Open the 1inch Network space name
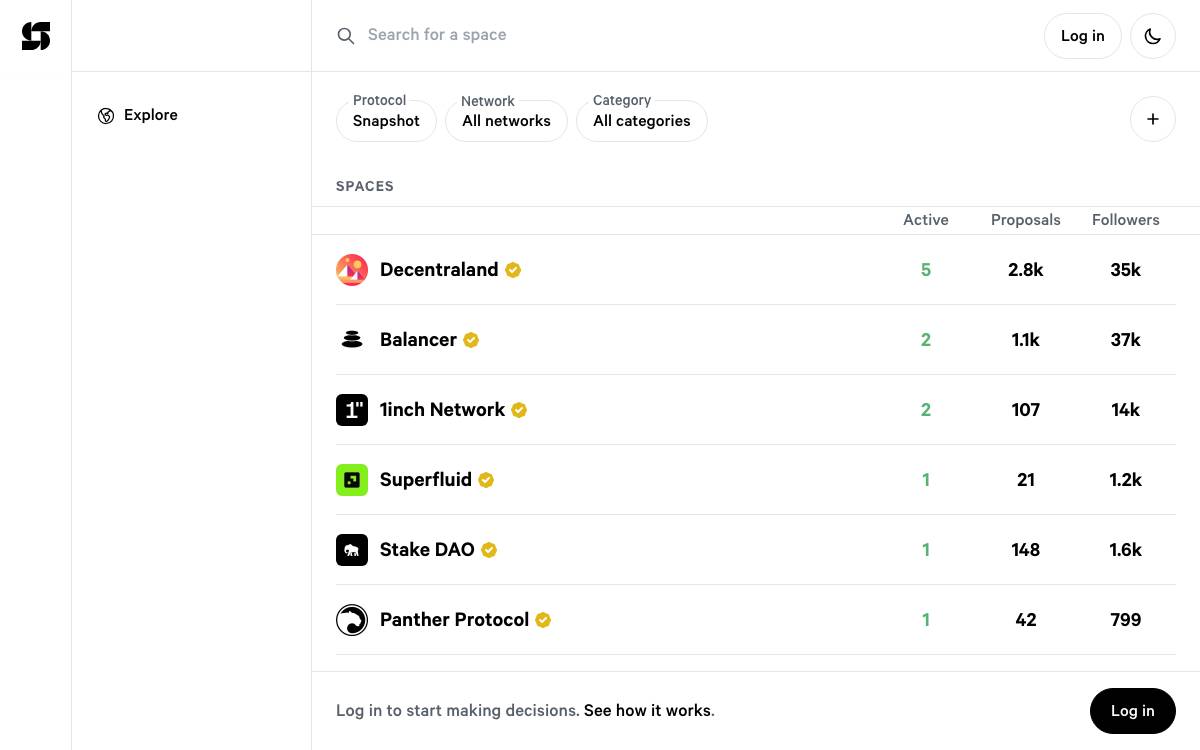Image resolution: width=1200 pixels, height=750 pixels. click(442, 410)
